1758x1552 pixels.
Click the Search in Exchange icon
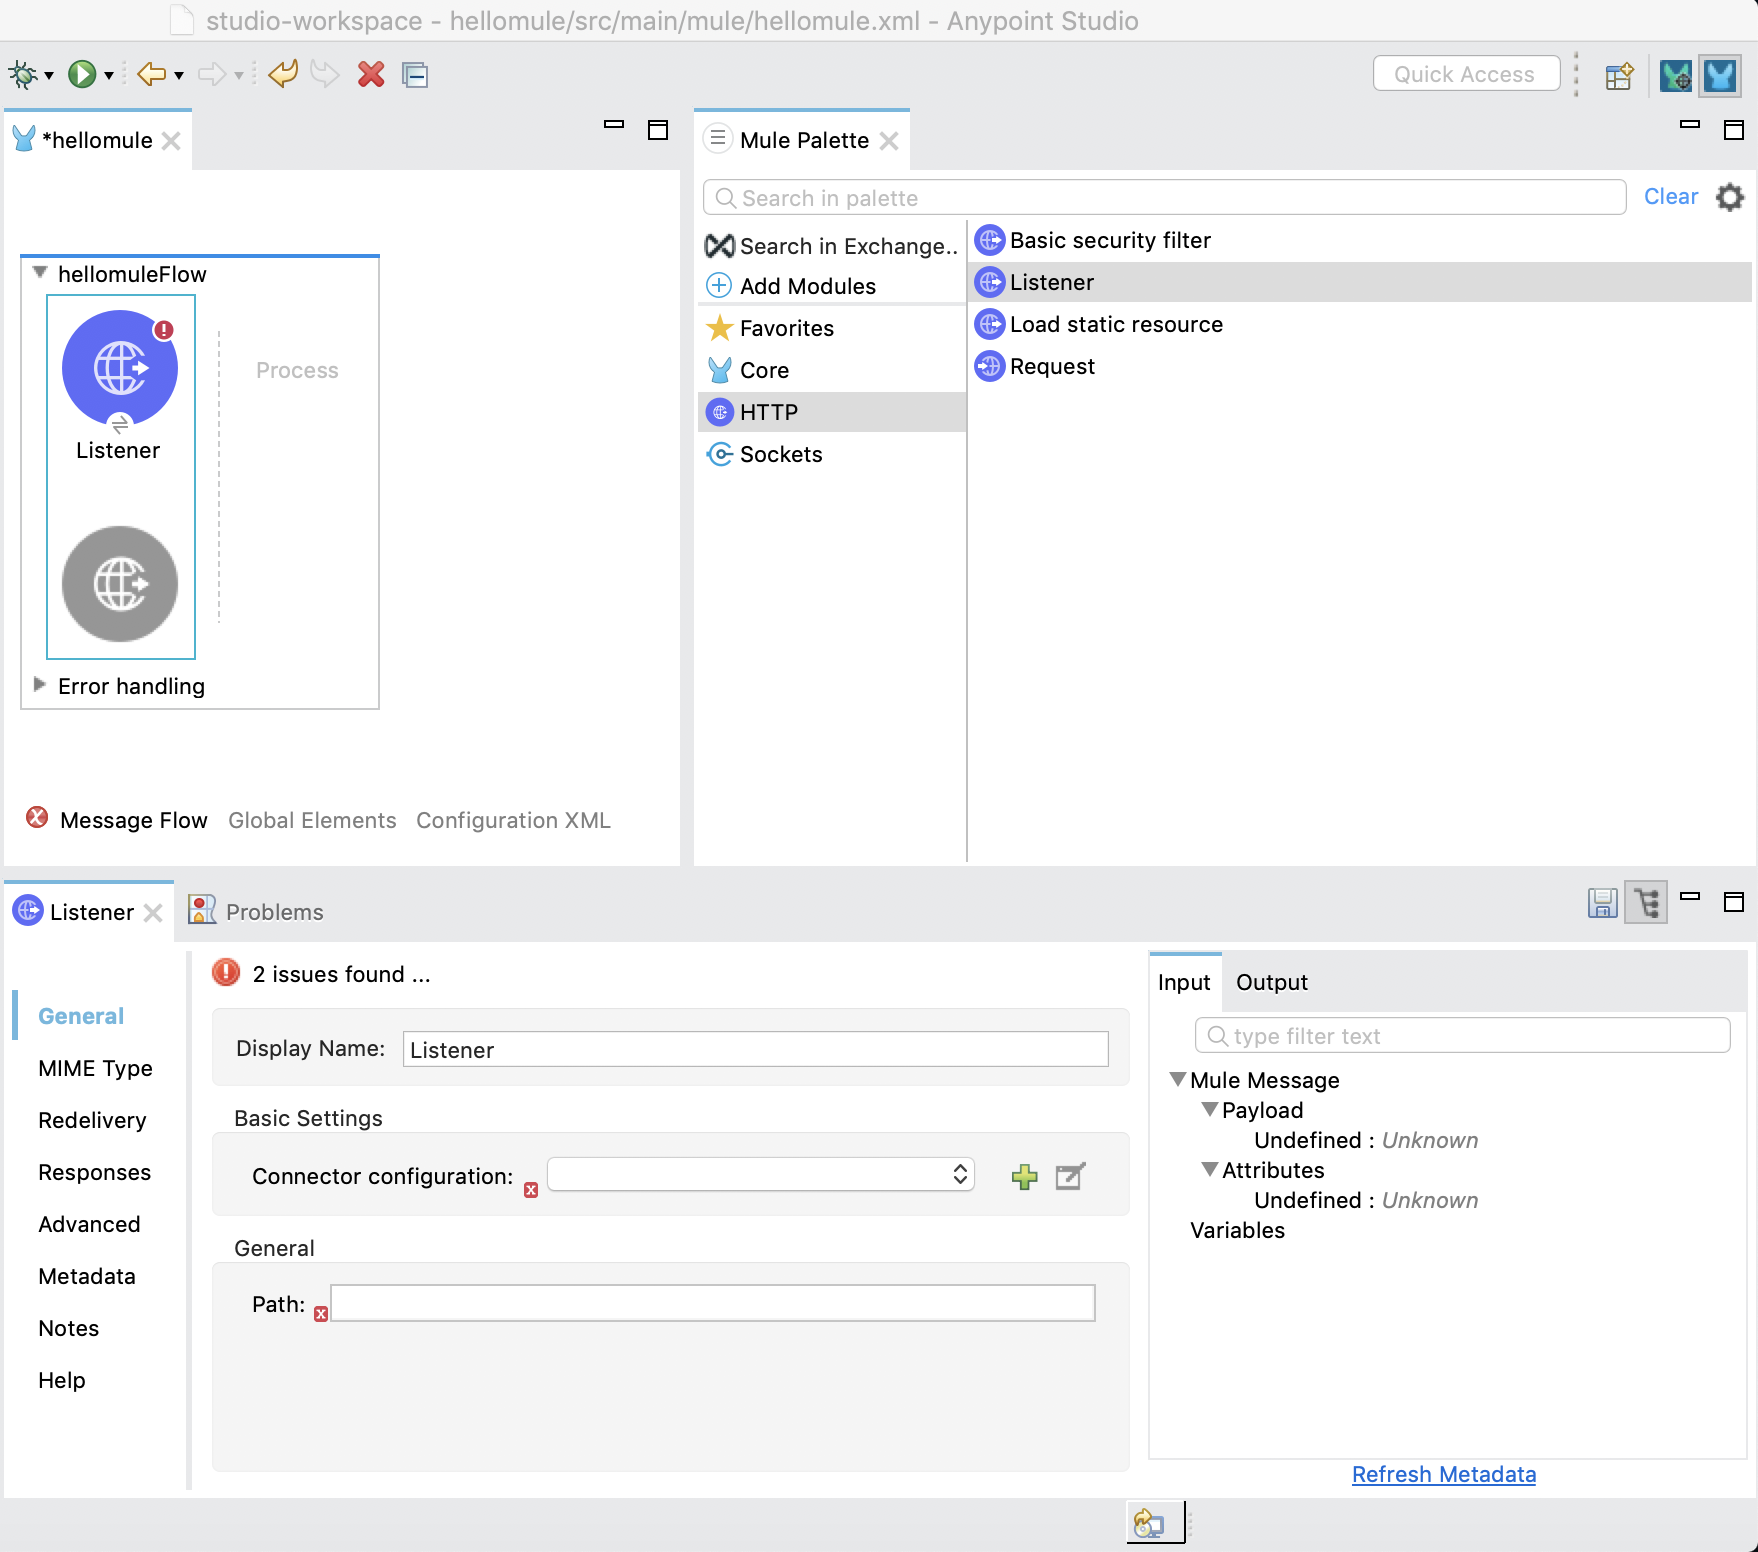(718, 245)
